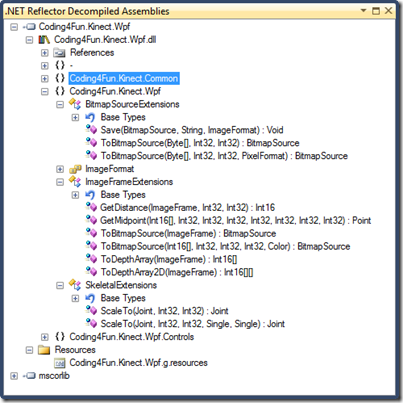403x403 pixels.
Task: Click the Coding4Fun.Kinect.Wpf.g.resources file icon
Action: (60, 363)
